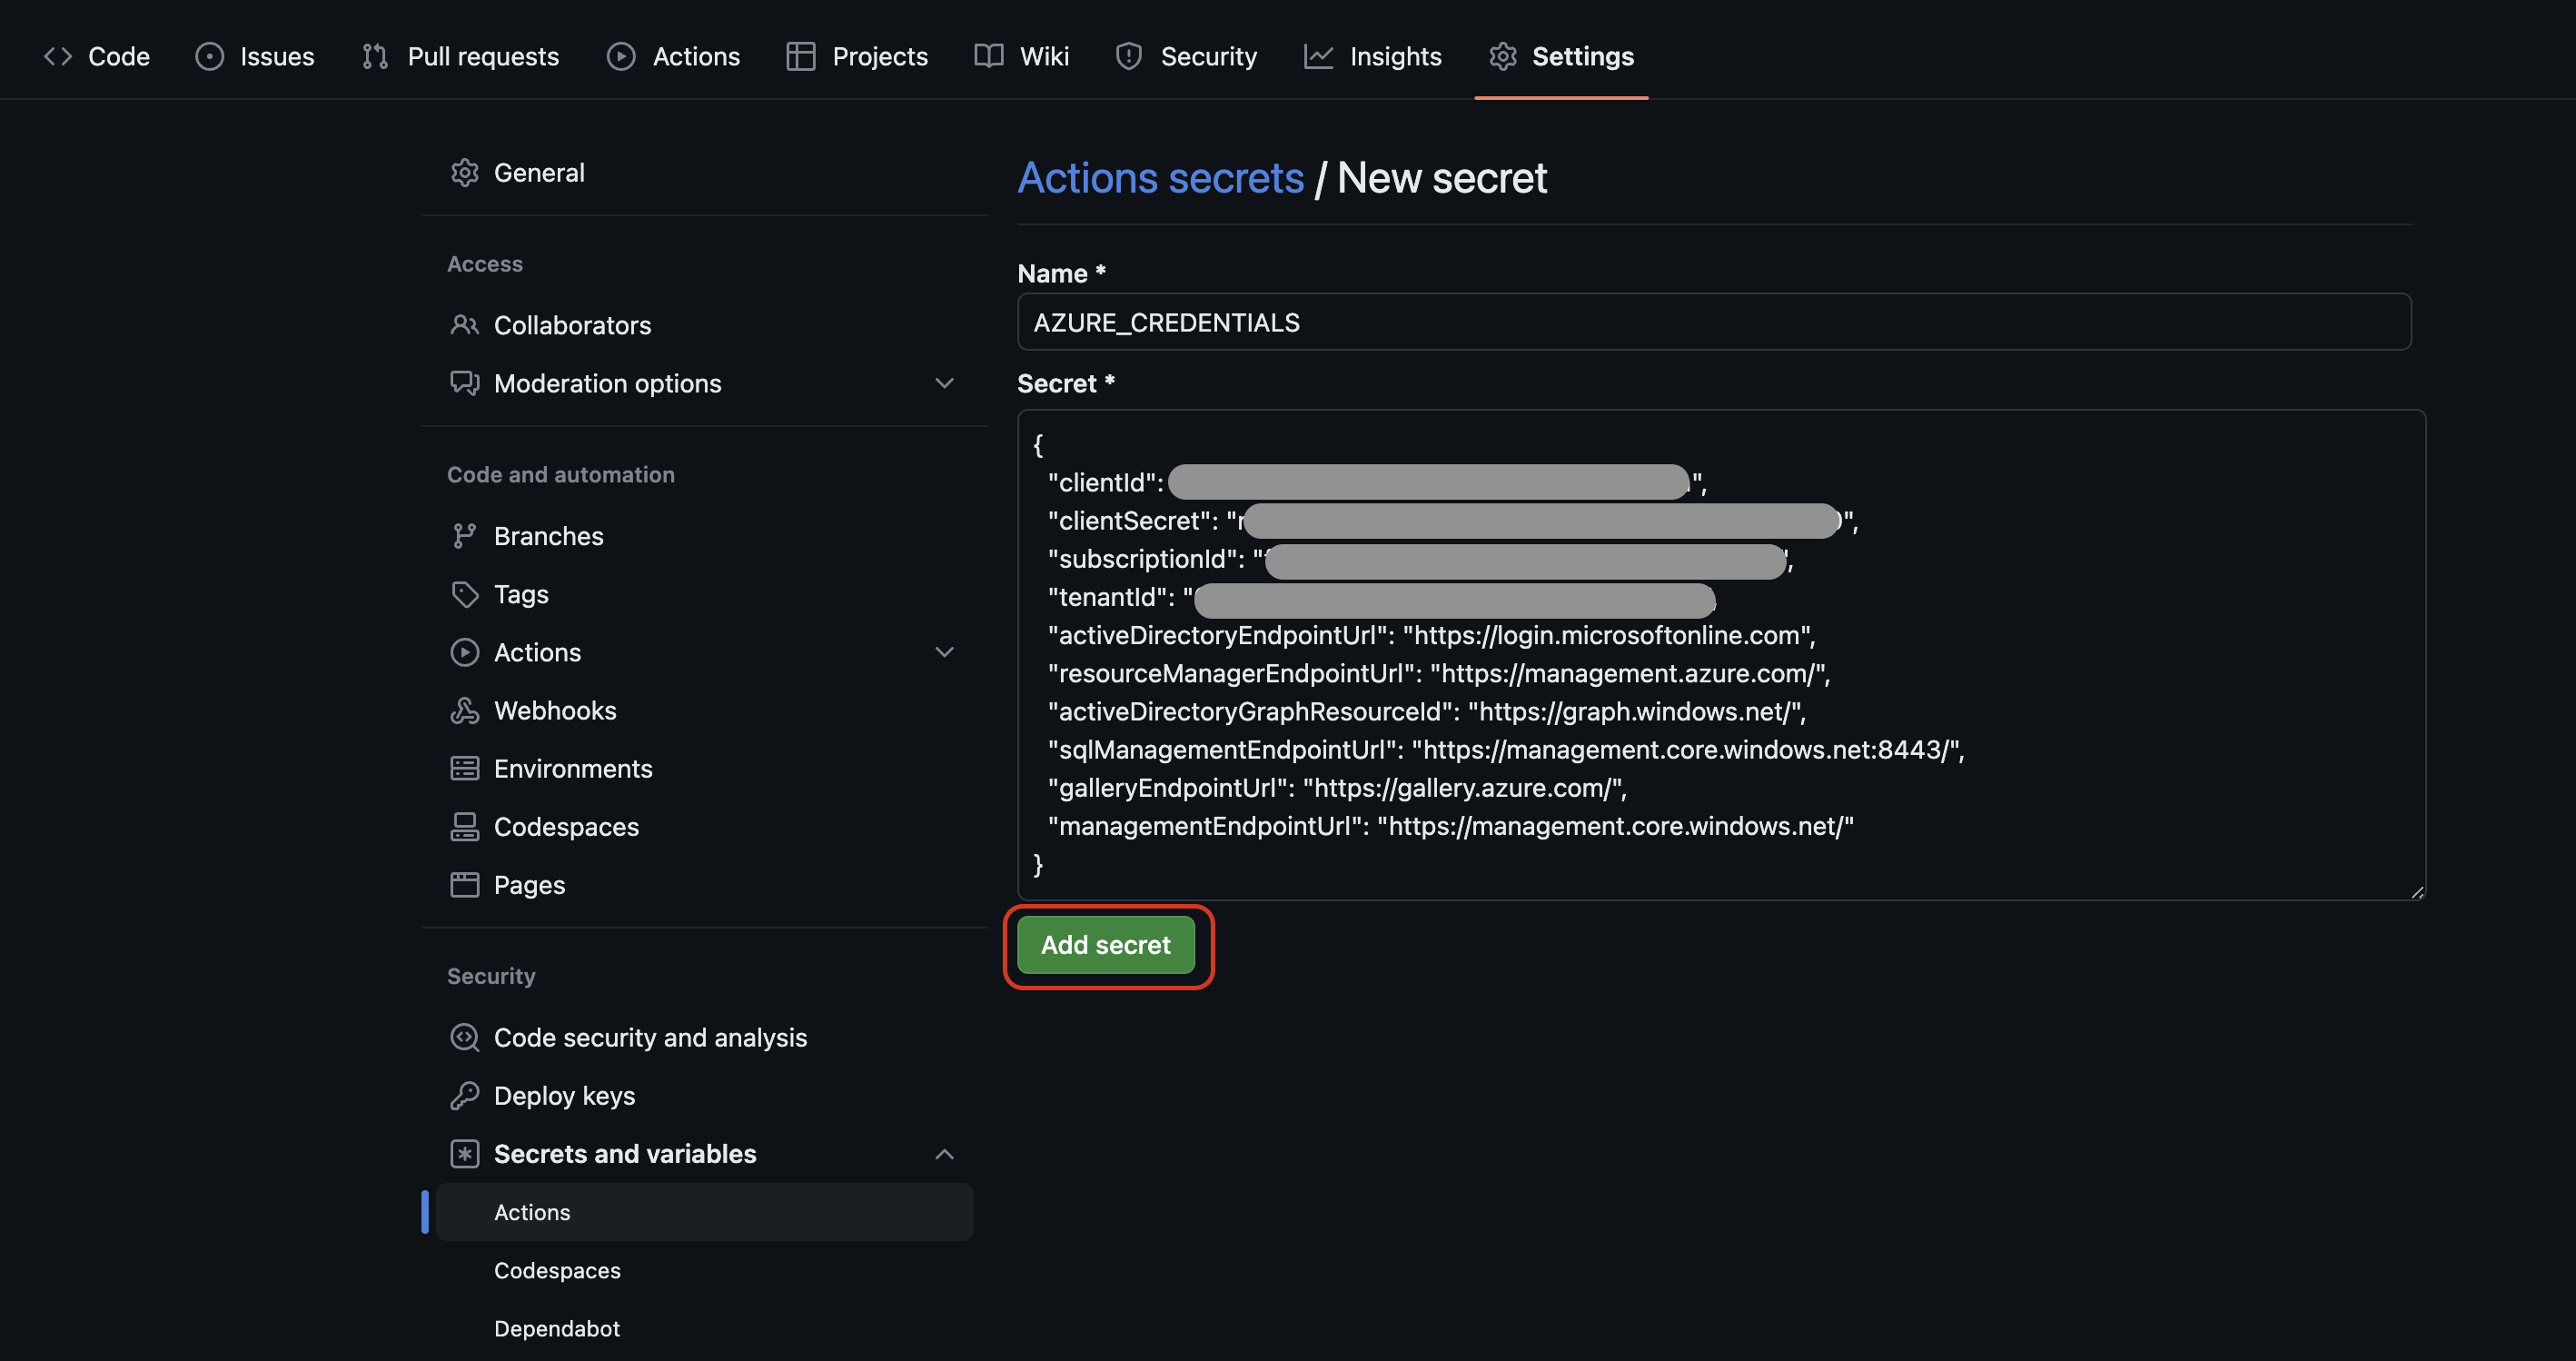2576x1361 pixels.
Task: Expand the Actions section chevron in sidebar
Action: click(943, 652)
